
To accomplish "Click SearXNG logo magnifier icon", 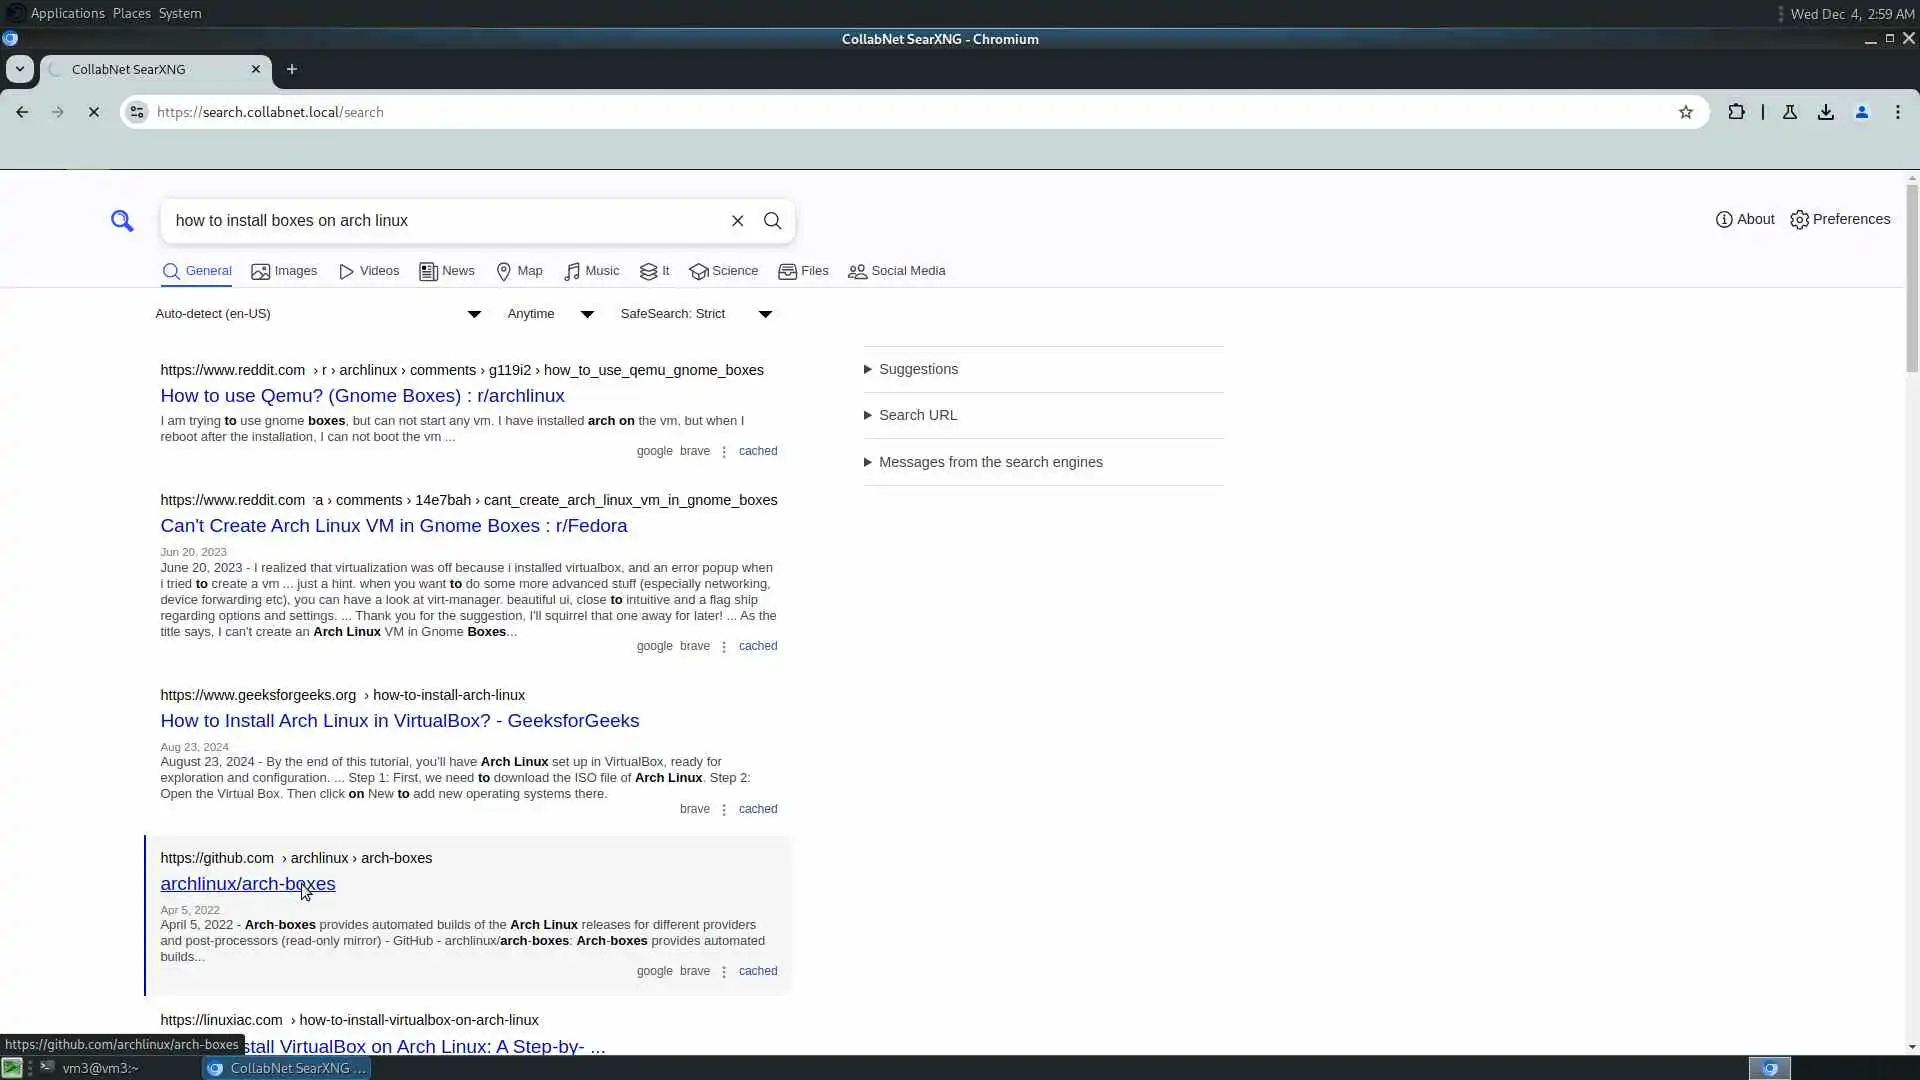I will tap(122, 221).
